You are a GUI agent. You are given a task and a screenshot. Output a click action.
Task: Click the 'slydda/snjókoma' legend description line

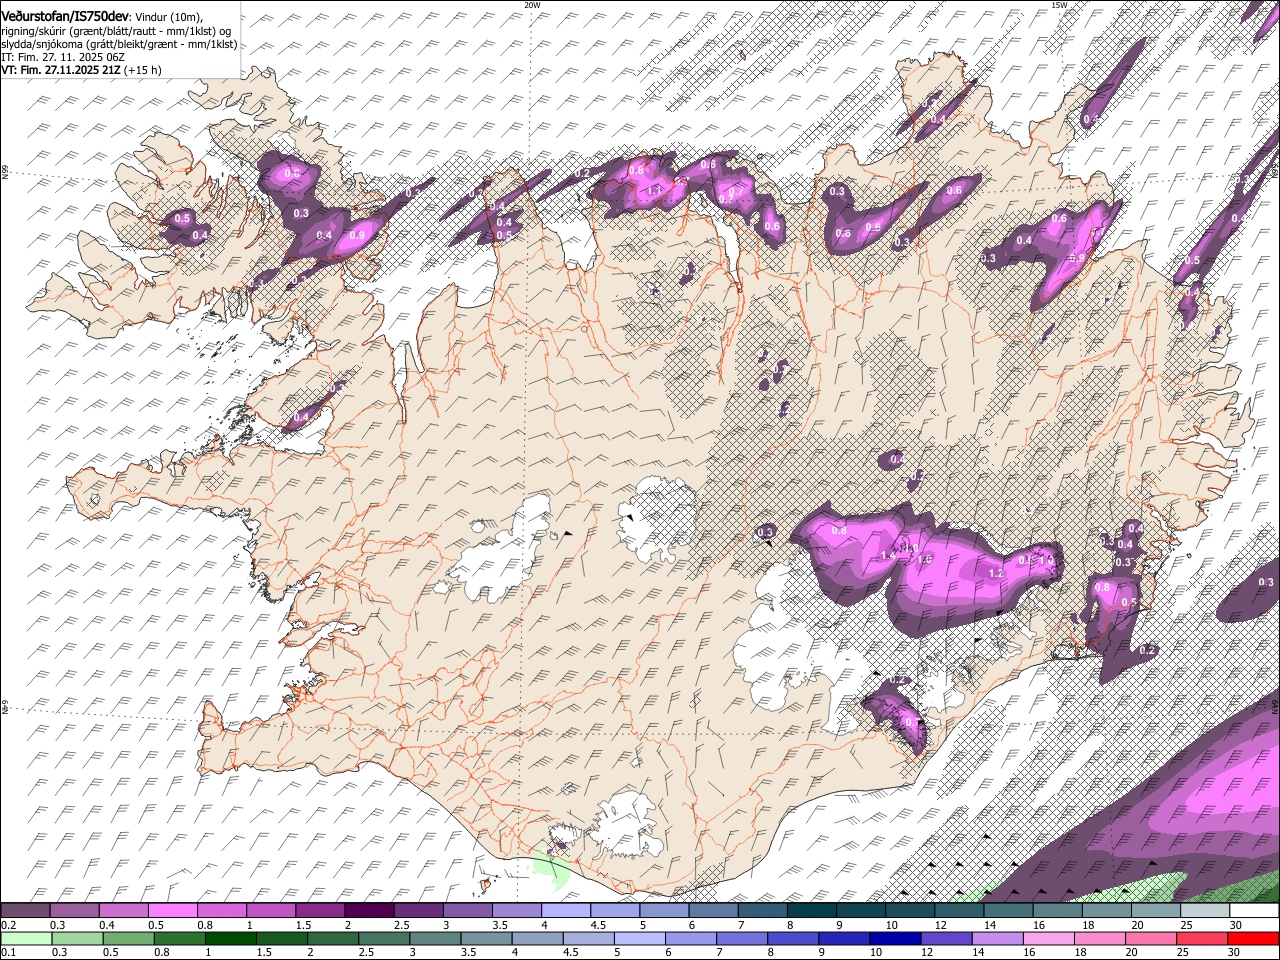point(119,44)
